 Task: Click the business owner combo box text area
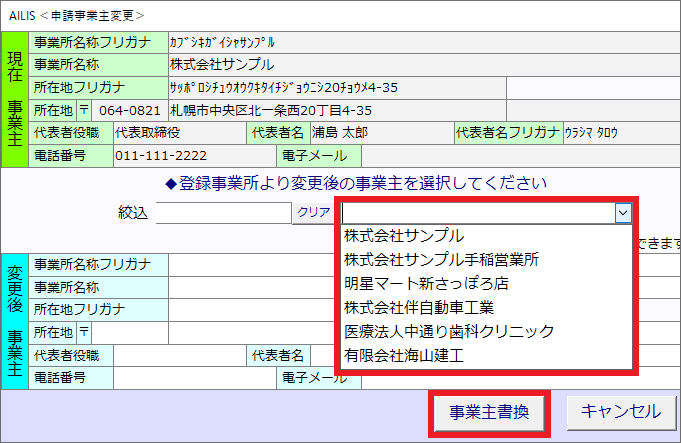pos(476,213)
